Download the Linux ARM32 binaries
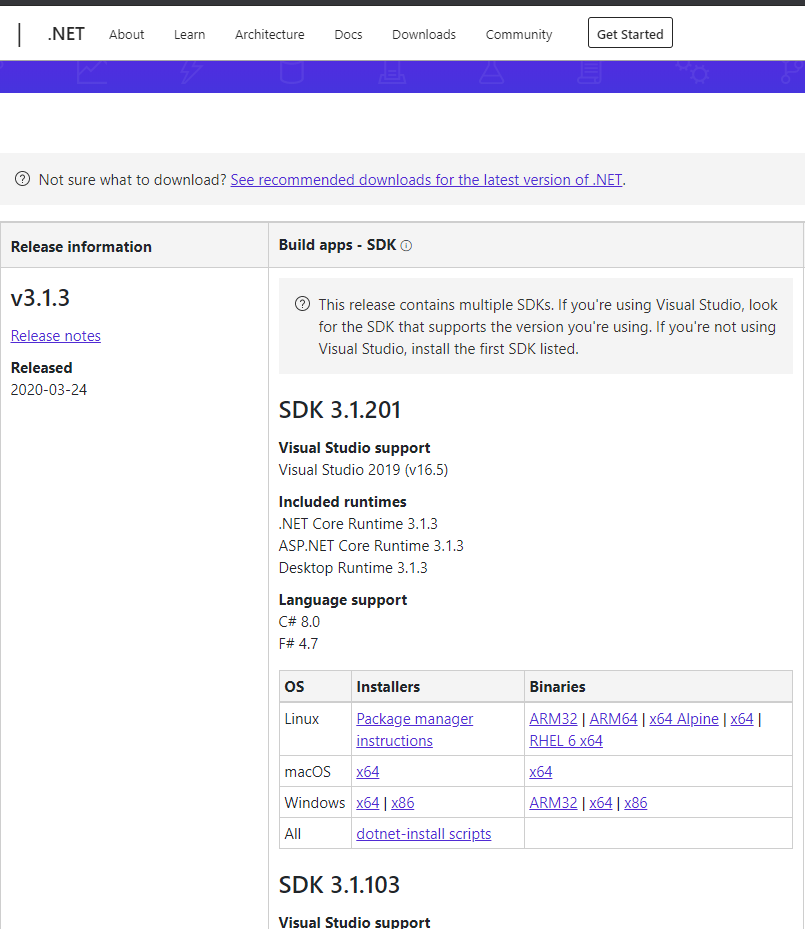Image resolution: width=805 pixels, height=929 pixels. [x=553, y=719]
